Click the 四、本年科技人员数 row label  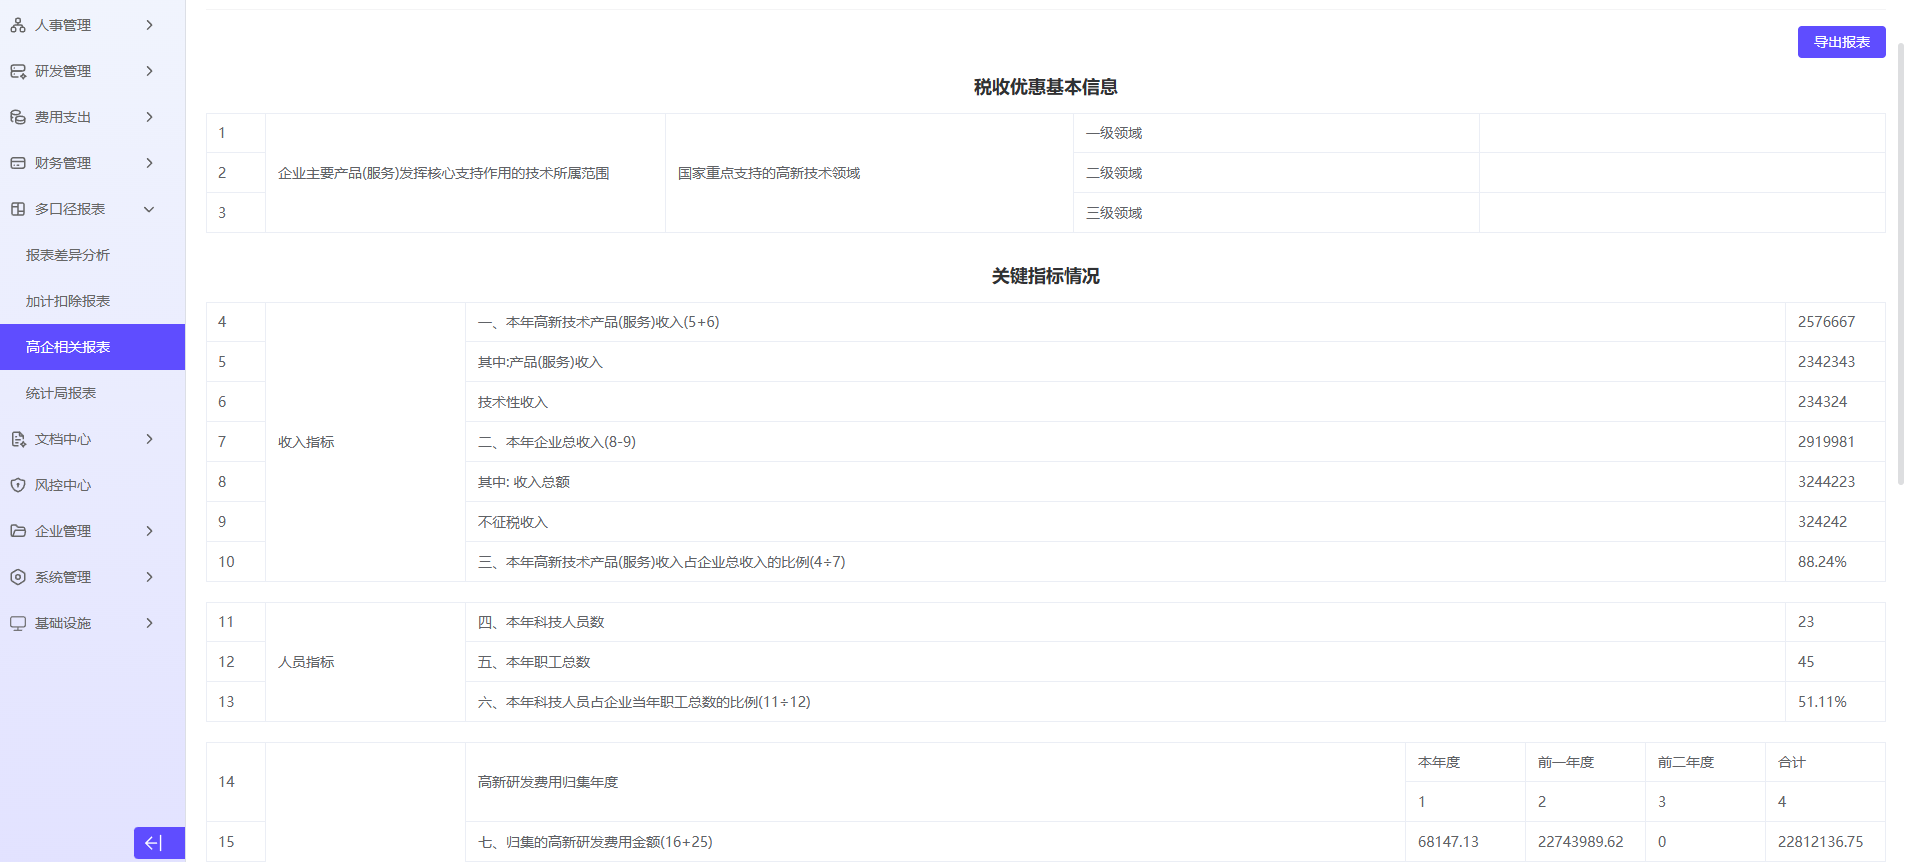click(x=541, y=622)
